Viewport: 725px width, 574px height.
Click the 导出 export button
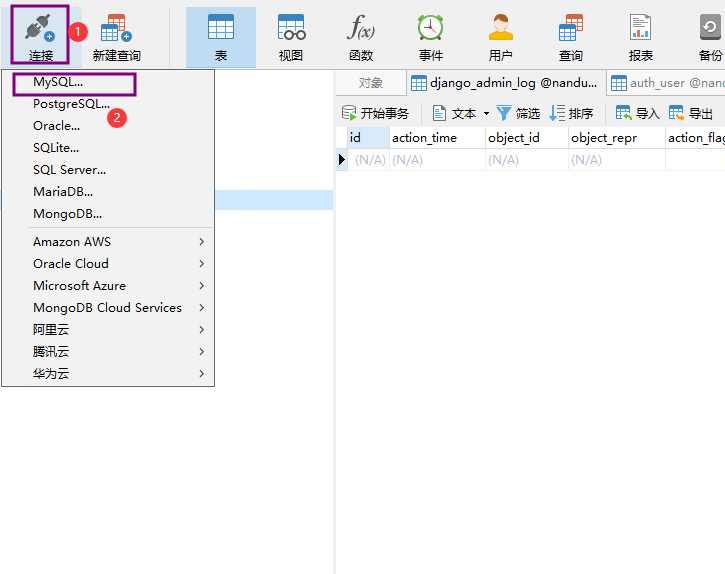[691, 113]
